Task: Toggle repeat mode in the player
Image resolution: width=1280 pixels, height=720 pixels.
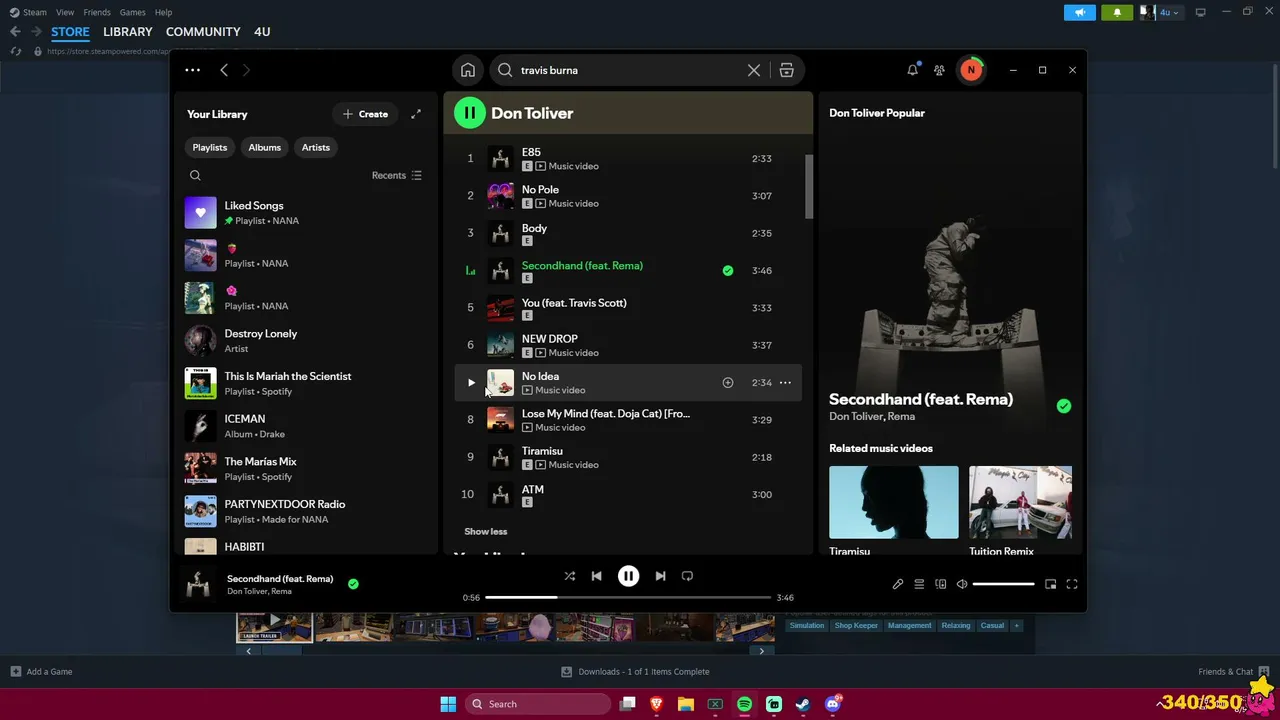Action: (x=687, y=576)
